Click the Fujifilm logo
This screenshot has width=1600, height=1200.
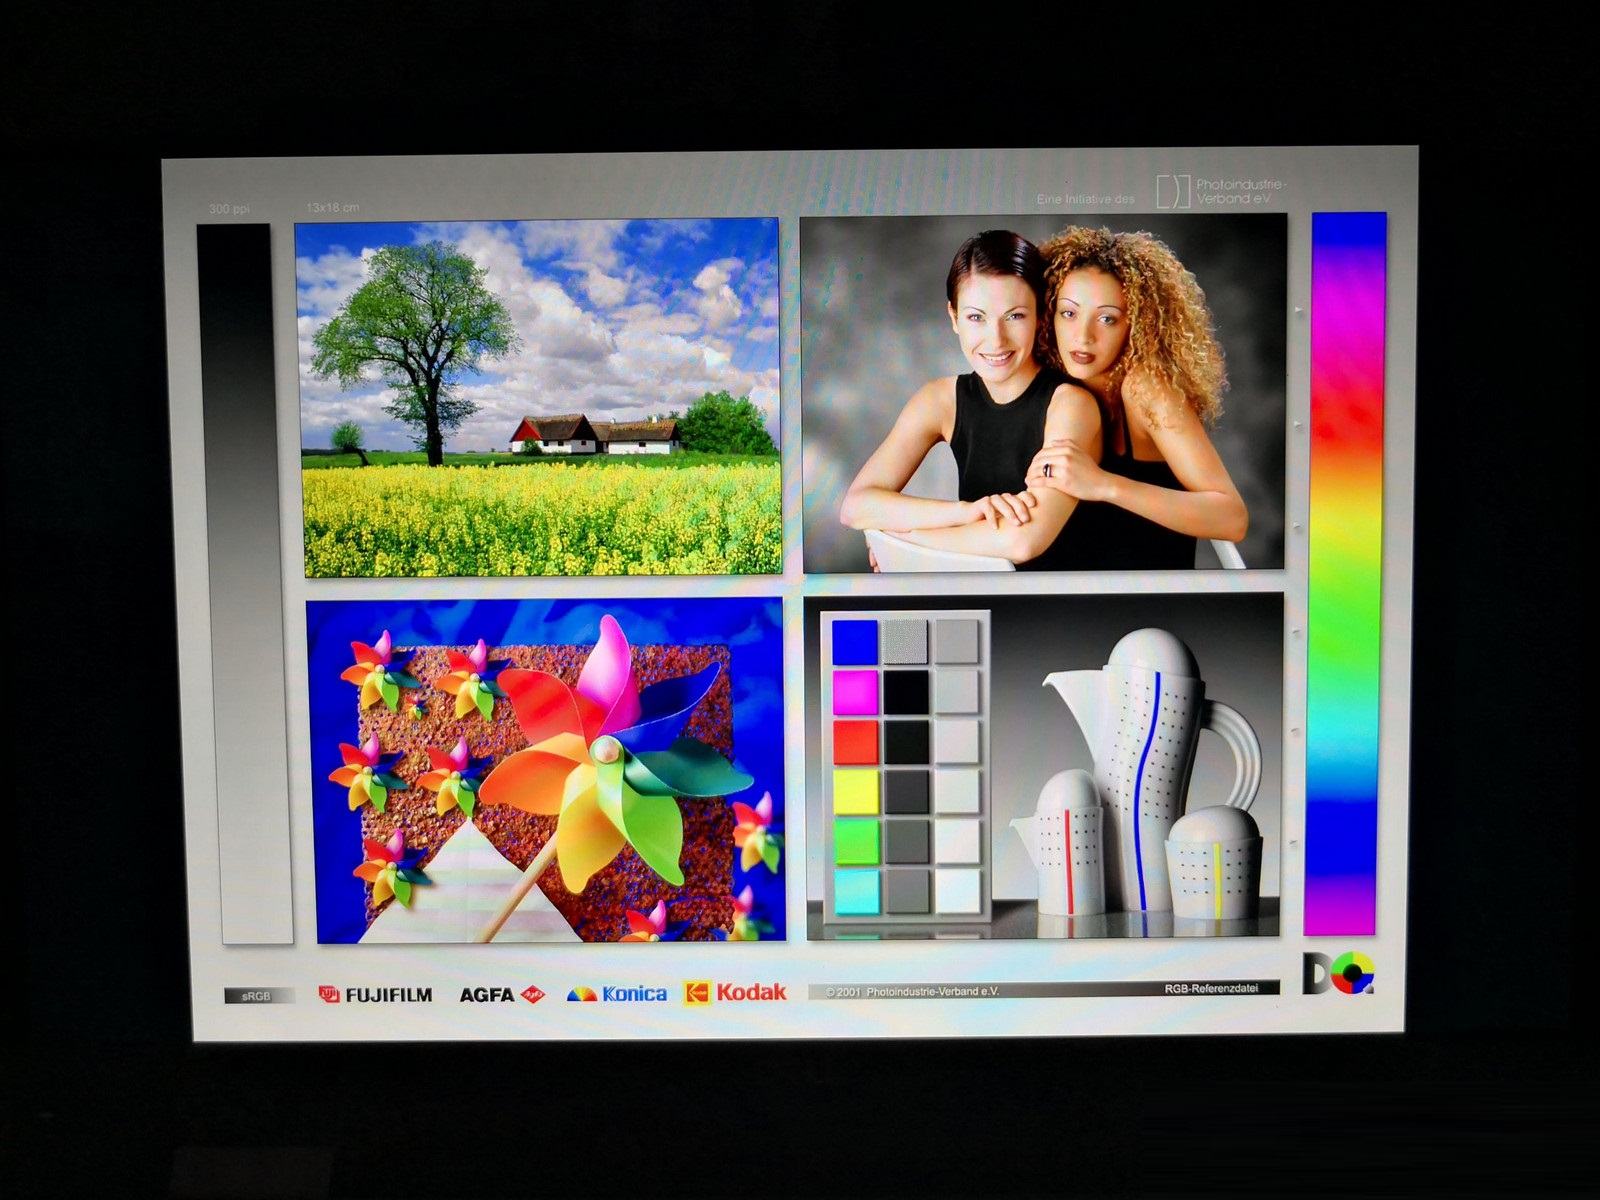click(x=375, y=994)
